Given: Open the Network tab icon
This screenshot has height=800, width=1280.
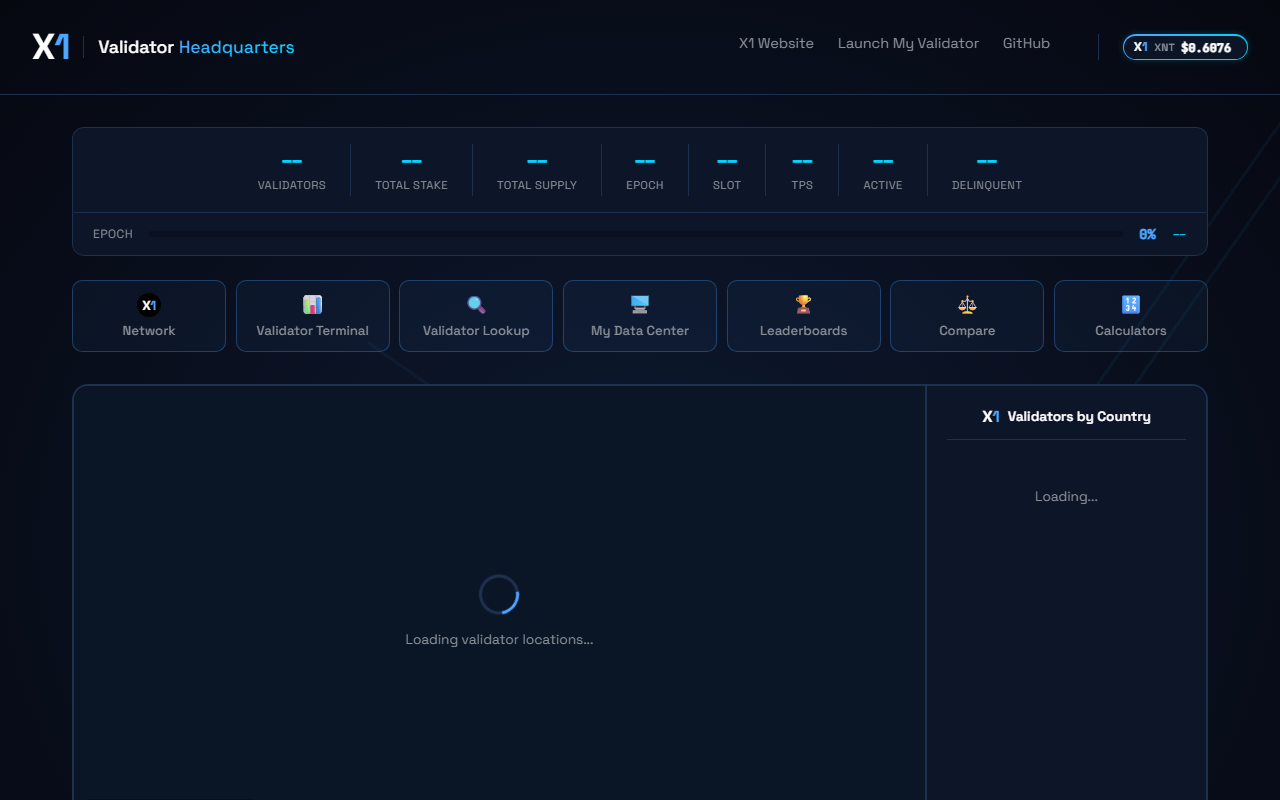Looking at the screenshot, I should pos(149,305).
